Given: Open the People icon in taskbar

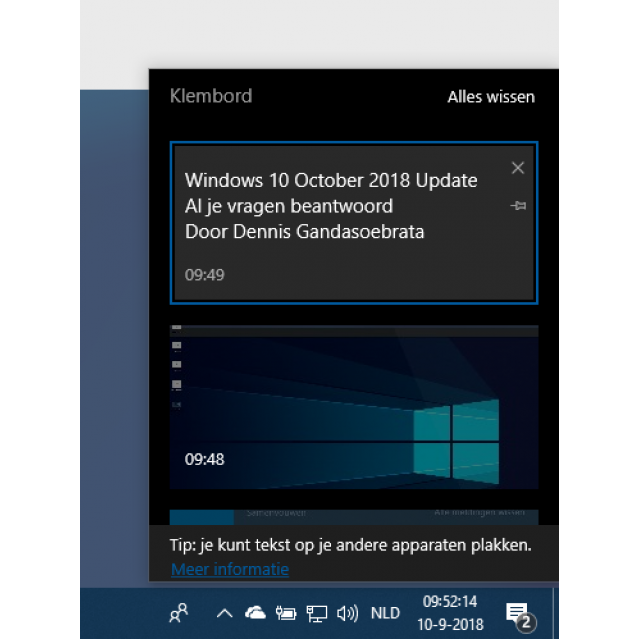Looking at the screenshot, I should click(x=178, y=613).
